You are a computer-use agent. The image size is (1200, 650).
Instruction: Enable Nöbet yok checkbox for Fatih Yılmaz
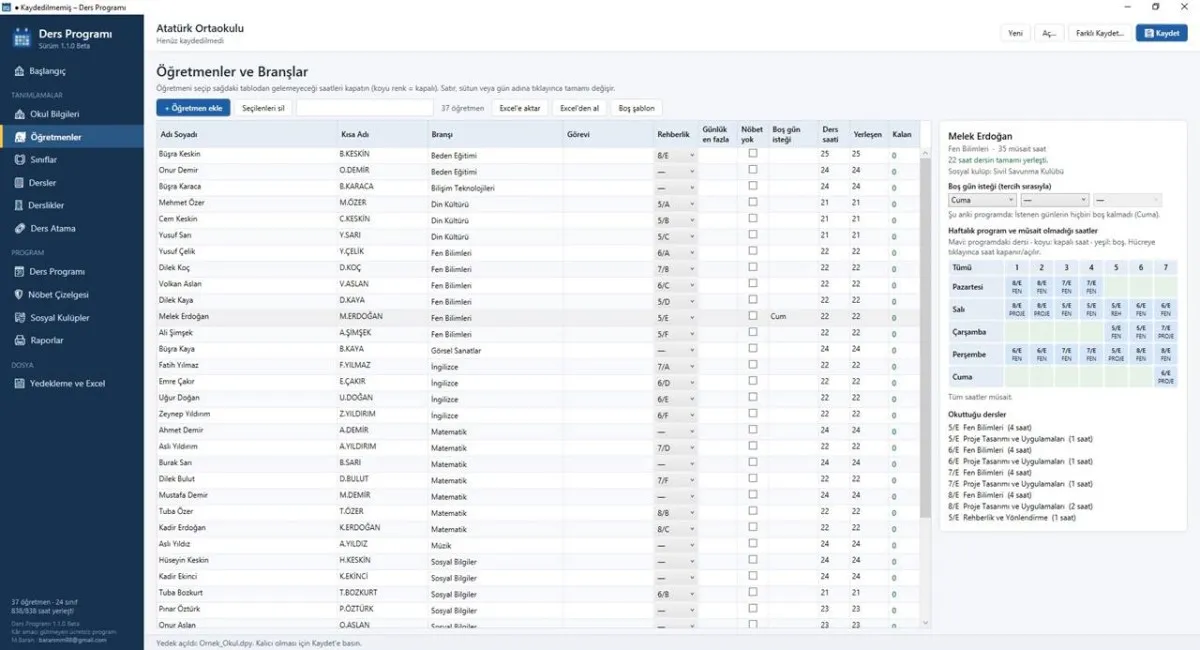tap(752, 365)
